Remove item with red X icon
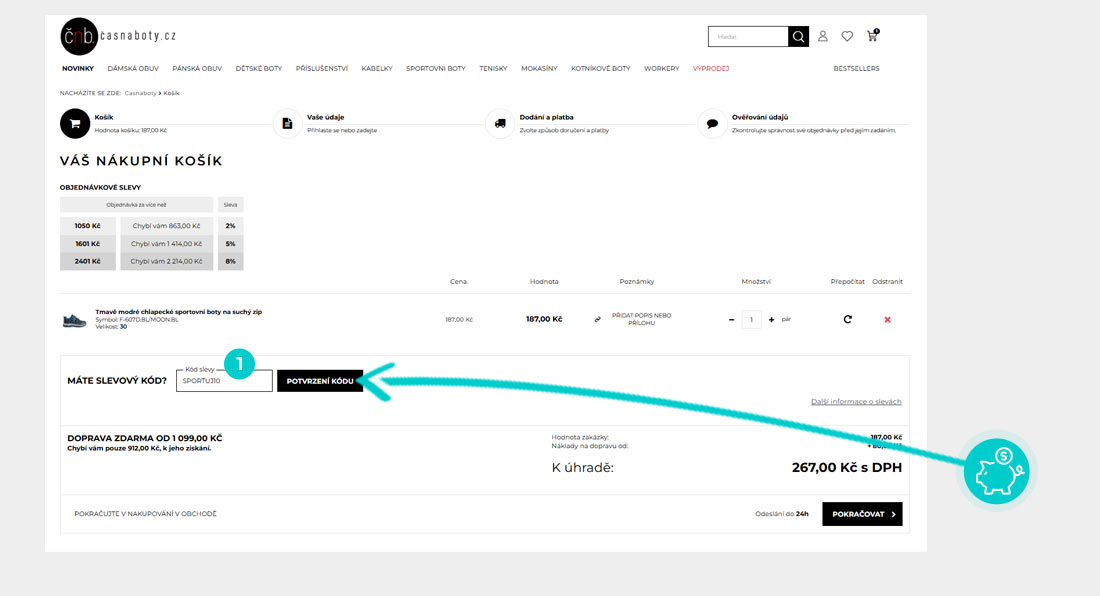 coord(887,320)
